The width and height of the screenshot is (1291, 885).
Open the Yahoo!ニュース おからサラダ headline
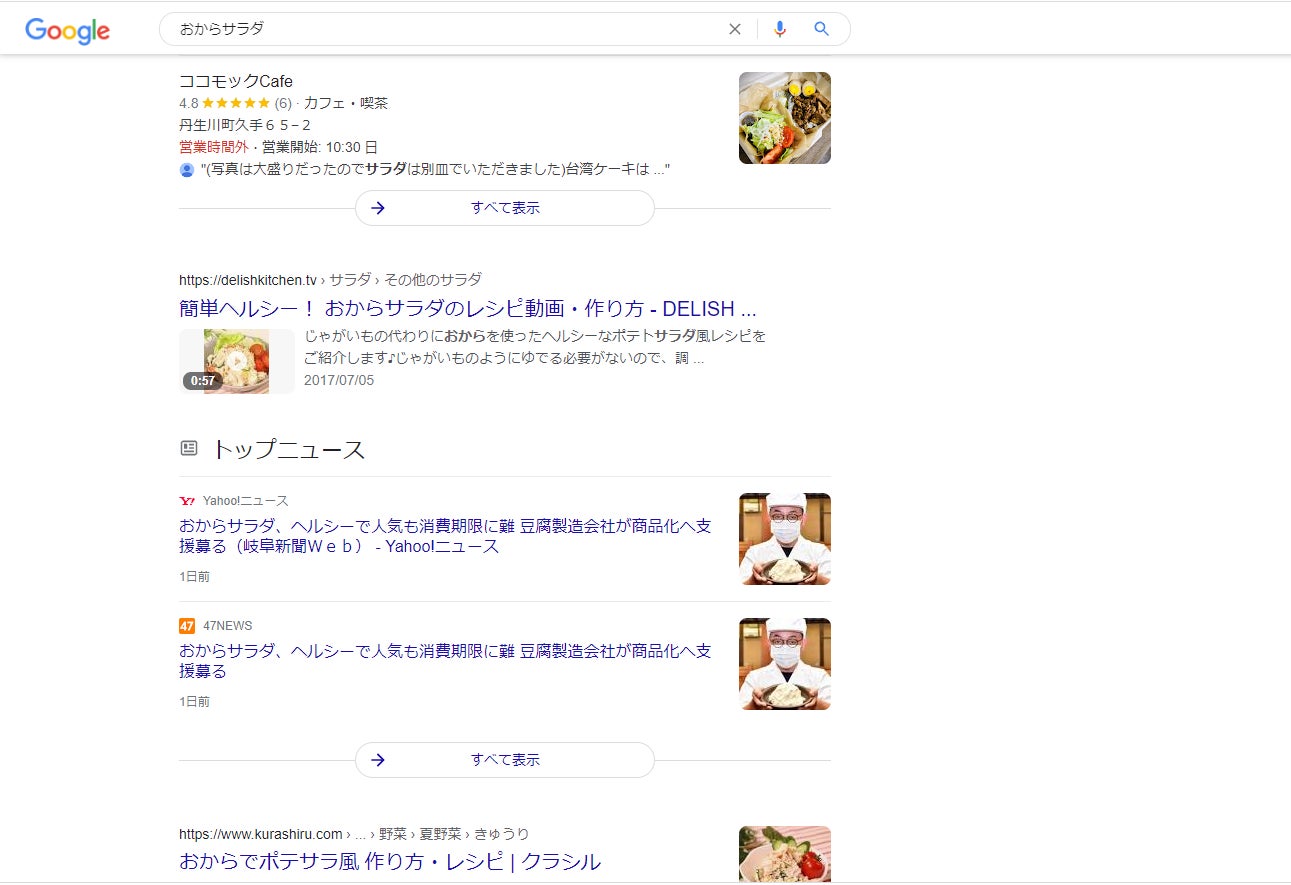pyautogui.click(x=445, y=536)
